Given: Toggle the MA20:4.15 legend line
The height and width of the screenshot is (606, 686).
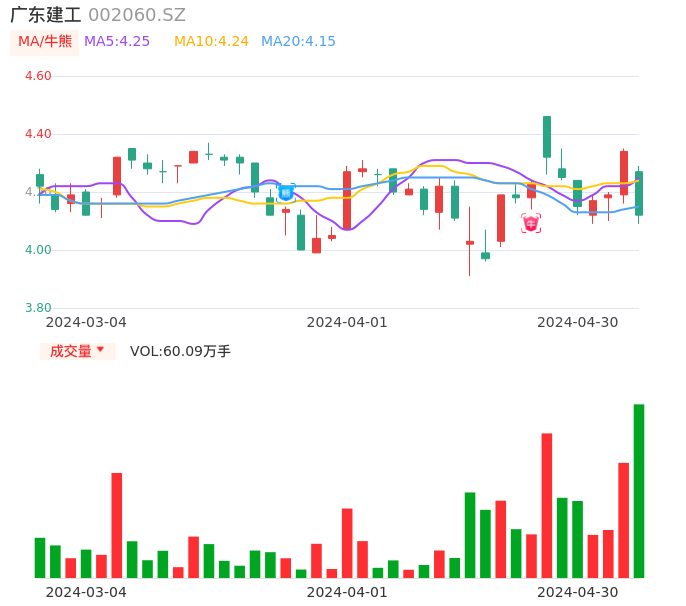Looking at the screenshot, I should click(x=298, y=42).
